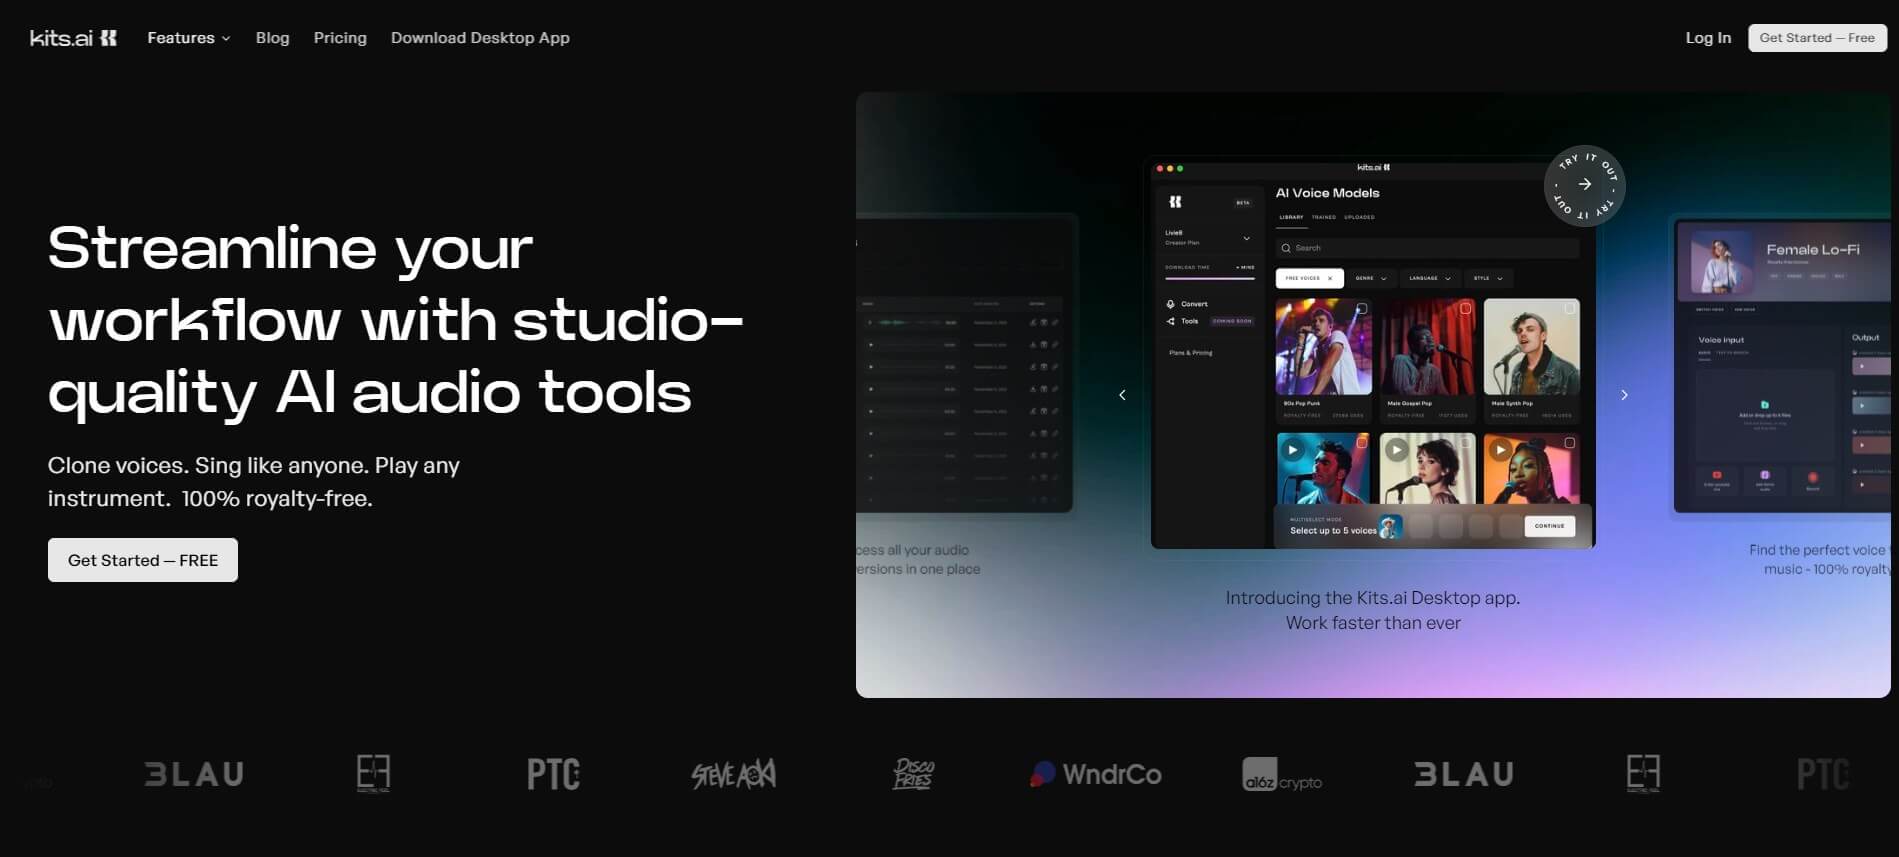Go to the Pricing page
1899x857 pixels.
point(340,38)
